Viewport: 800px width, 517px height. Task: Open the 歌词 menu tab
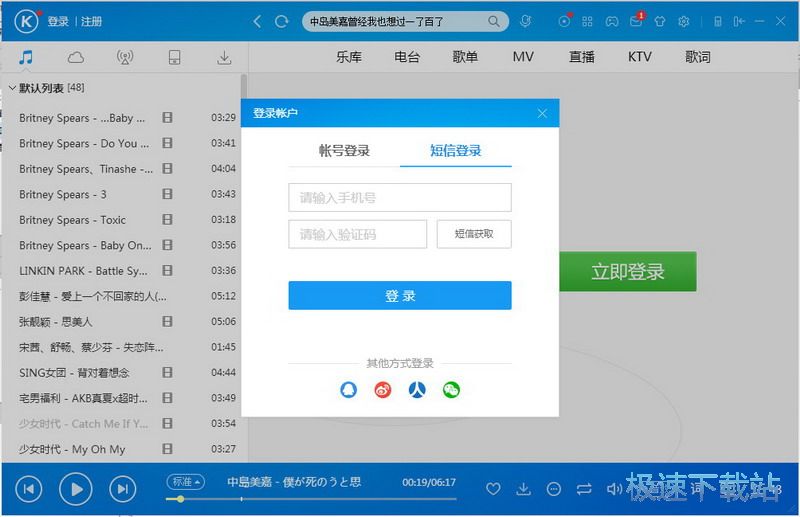(698, 57)
